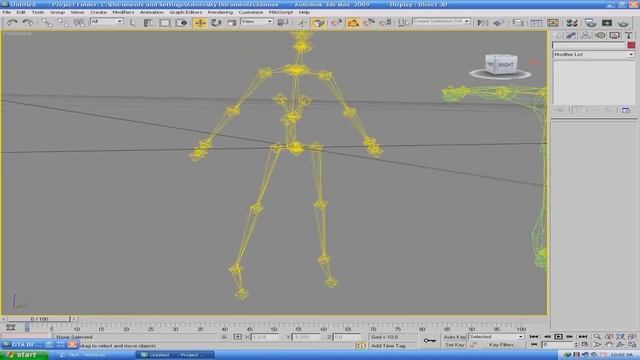Click the Use Pivot Point Center icon

click(282, 22)
